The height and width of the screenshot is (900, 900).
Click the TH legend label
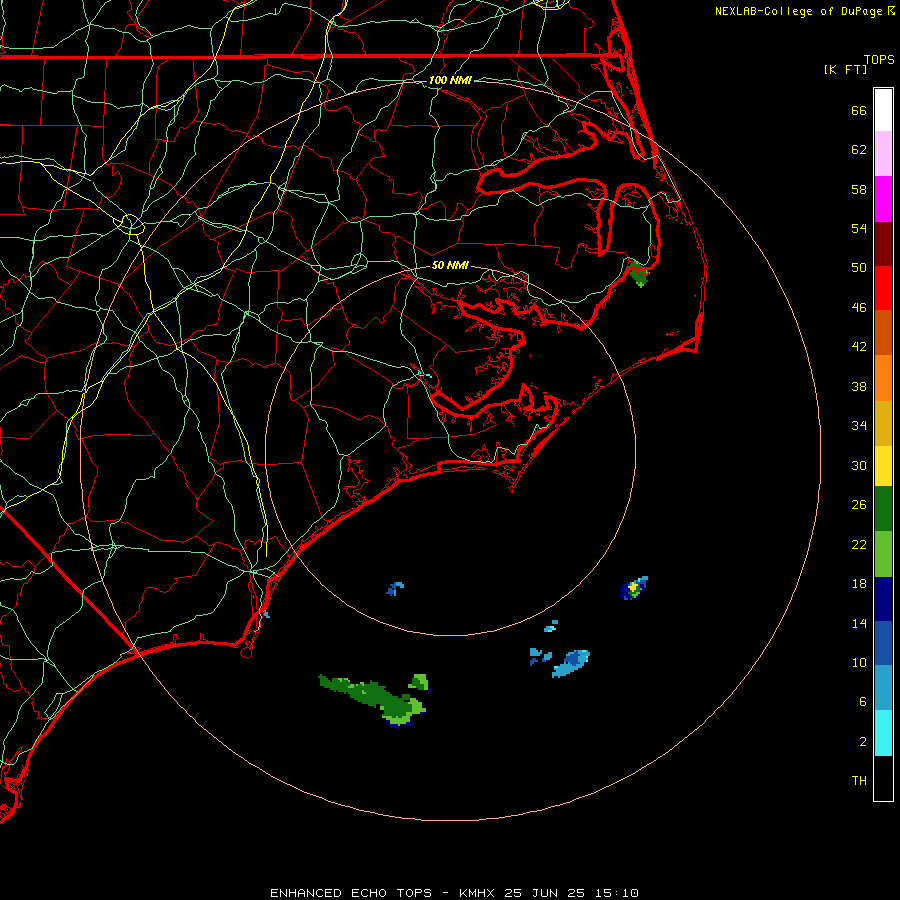tap(859, 781)
